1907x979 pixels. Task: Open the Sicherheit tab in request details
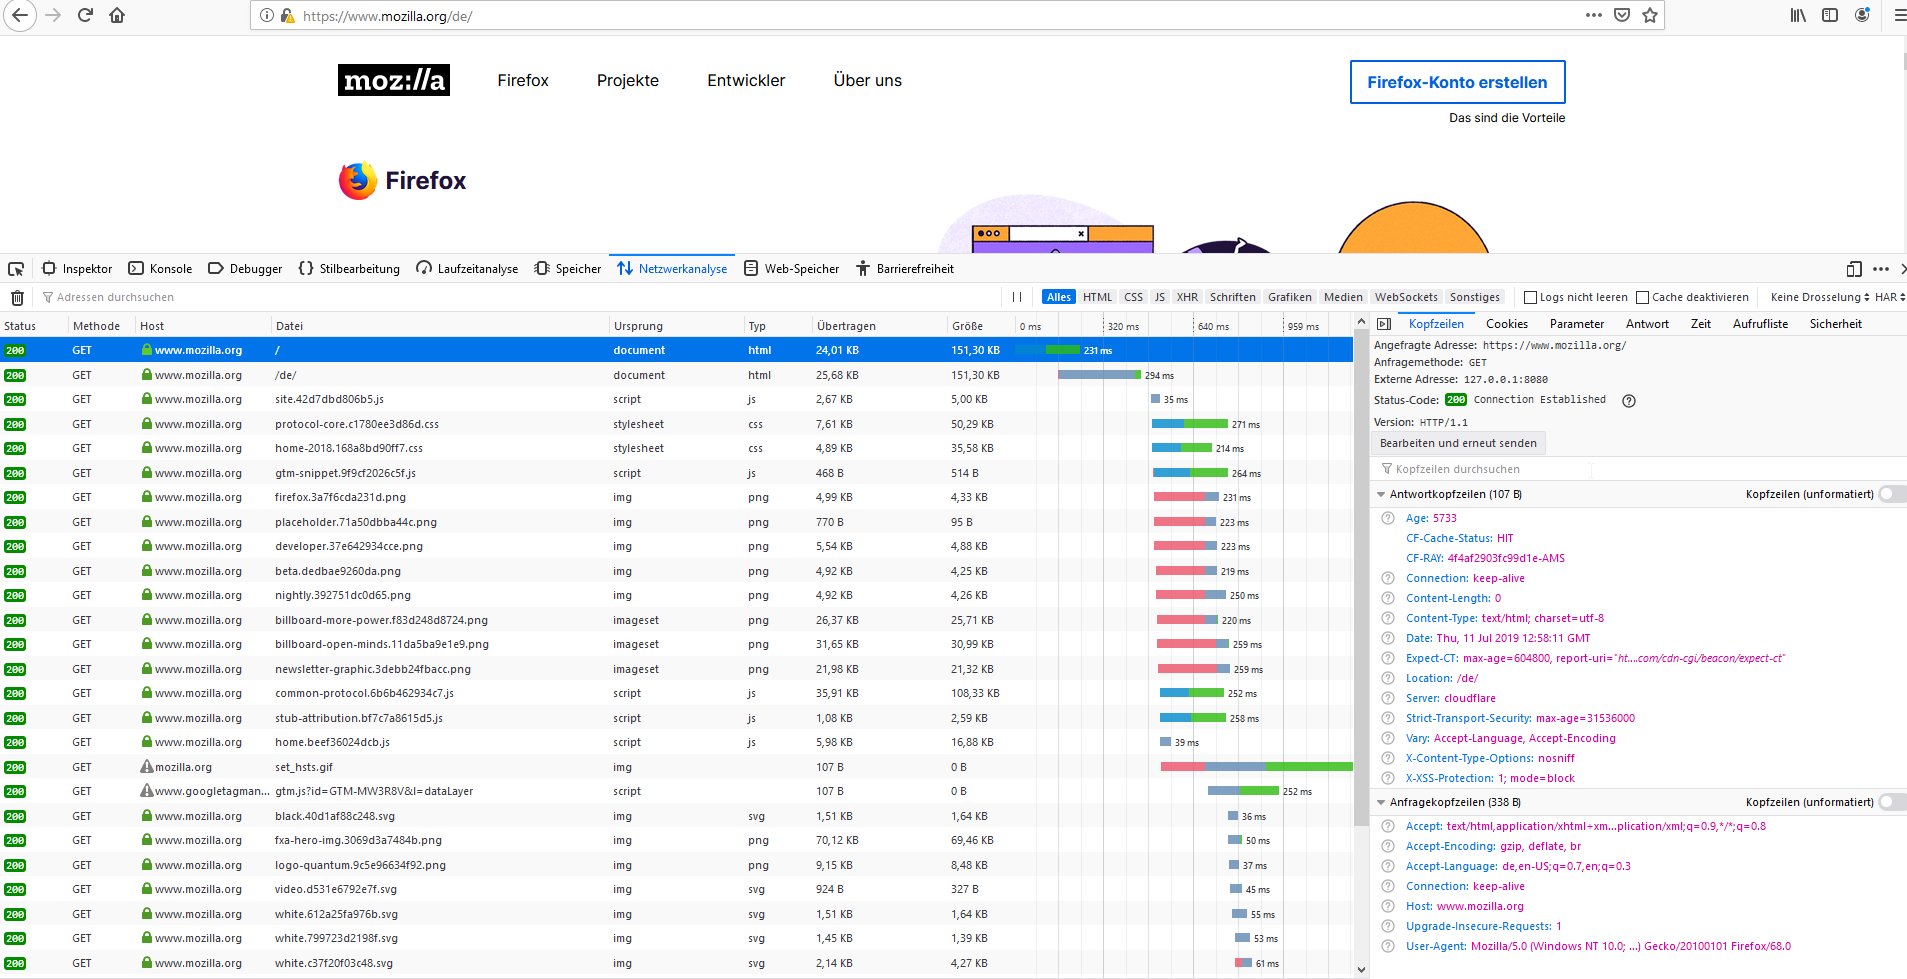(1836, 324)
